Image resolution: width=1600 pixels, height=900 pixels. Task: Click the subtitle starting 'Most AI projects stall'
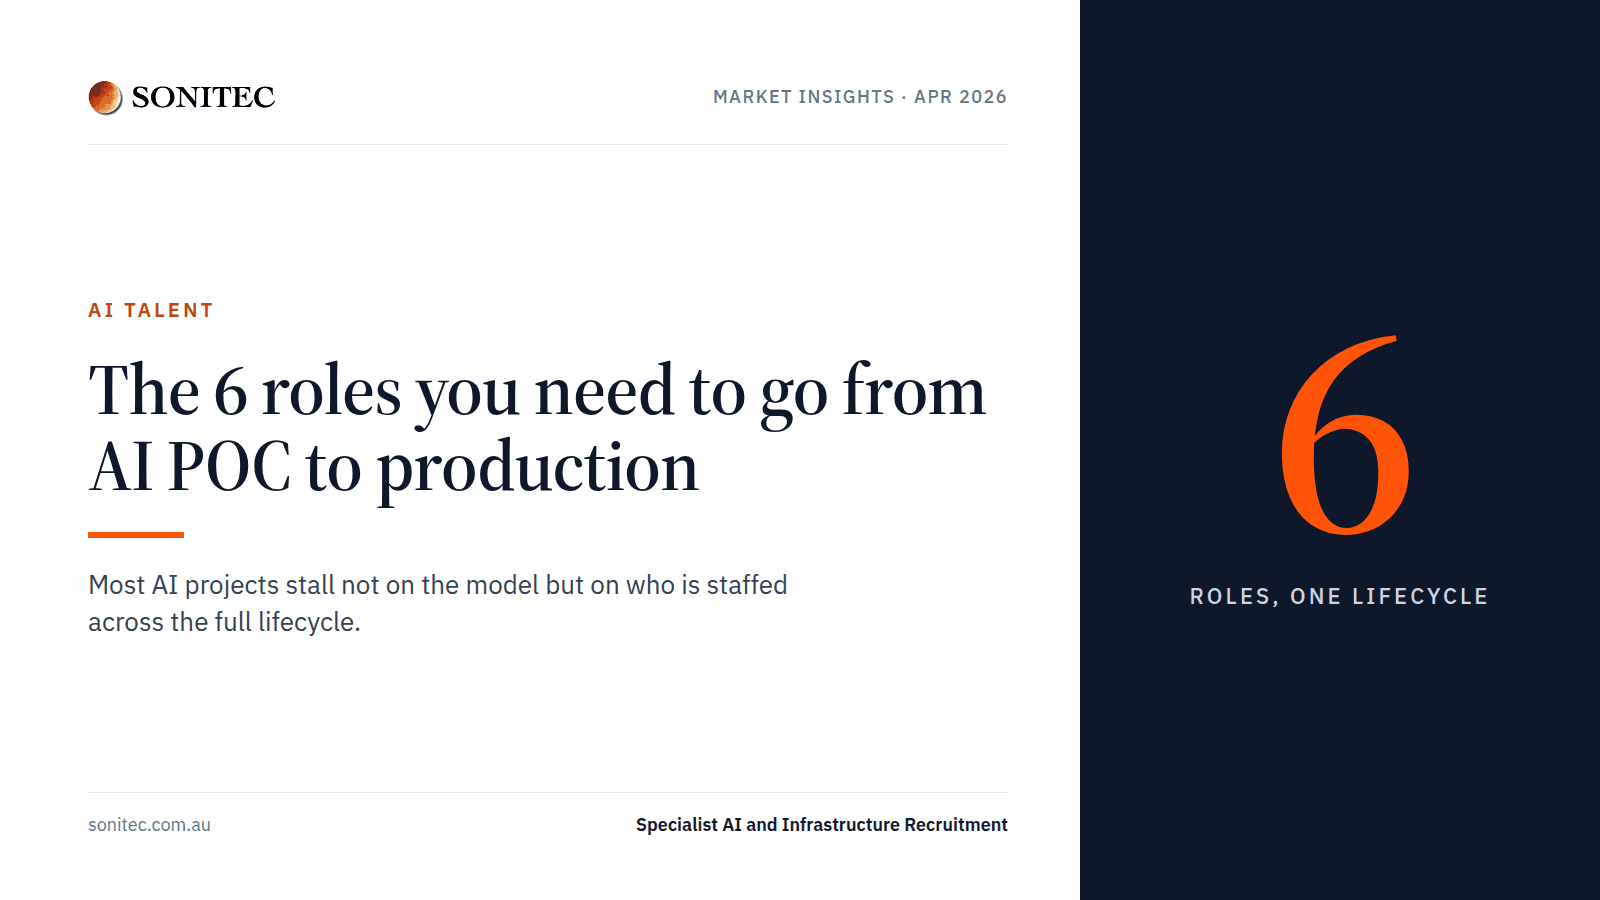click(x=438, y=603)
